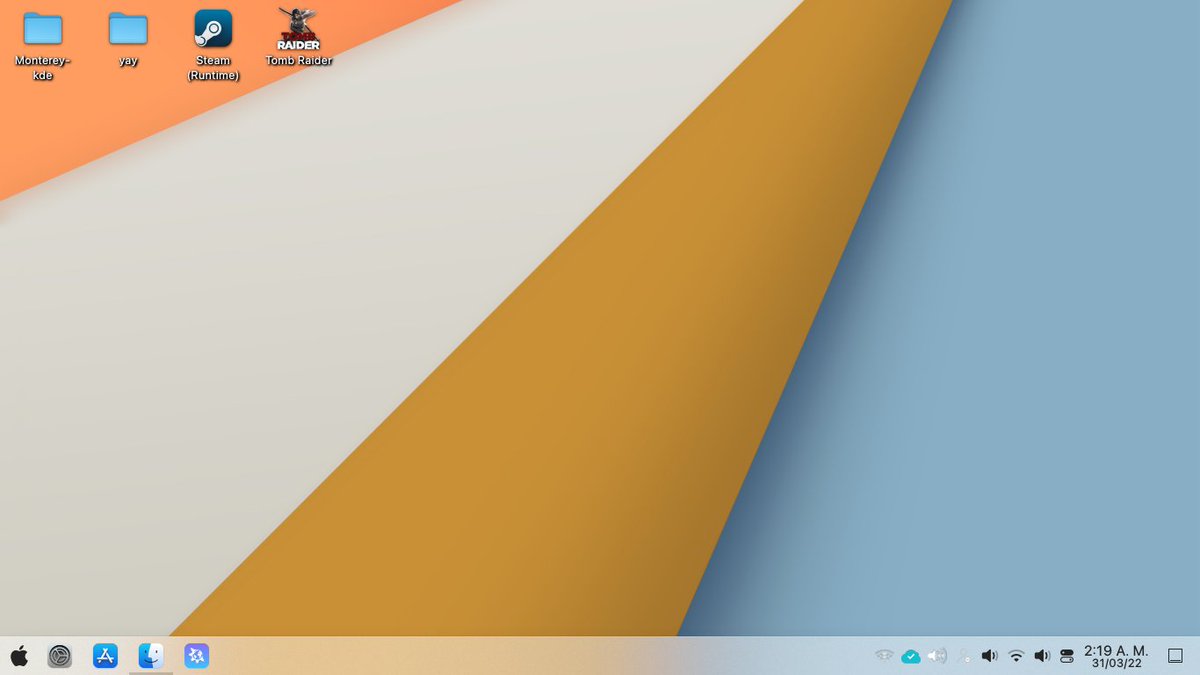1200x675 pixels.
Task: Select the Tomb Raider desktop shortcut
Action: (298, 38)
